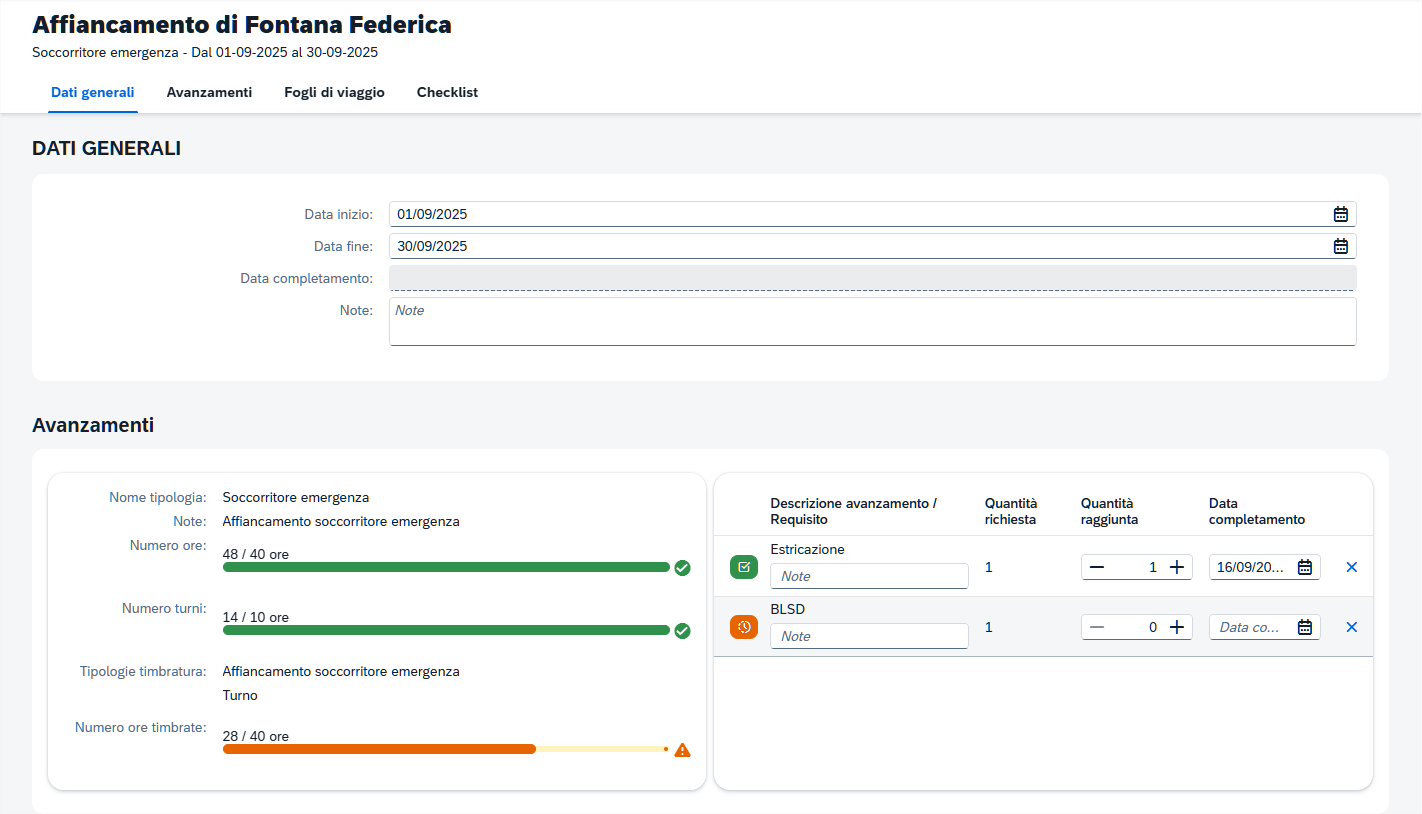Decrease Estricazione quantità raggiunta with minus

pos(1097,567)
